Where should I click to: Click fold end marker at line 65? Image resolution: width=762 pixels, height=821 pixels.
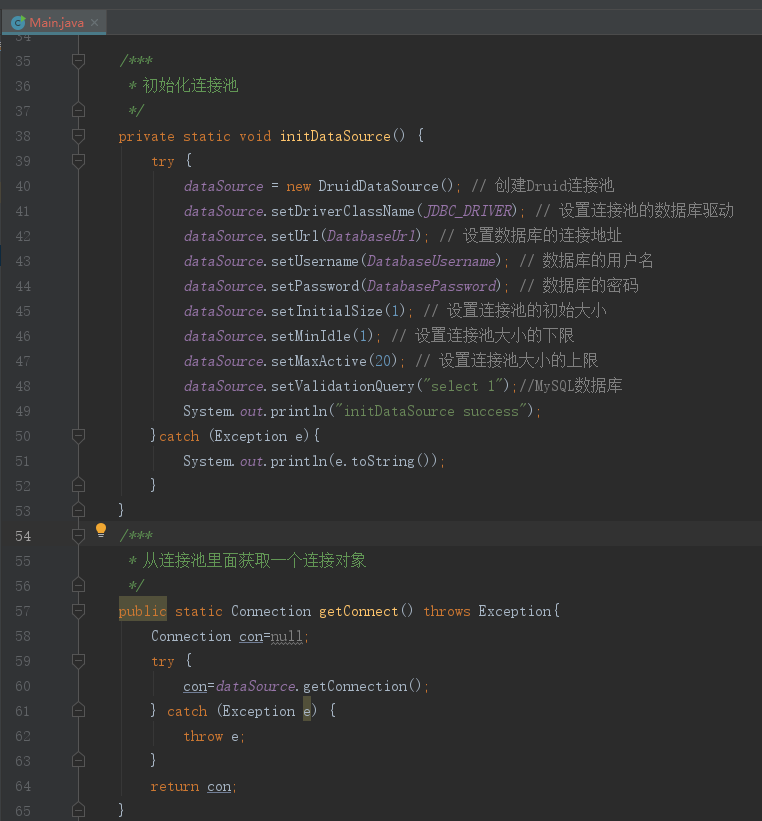pos(78,809)
